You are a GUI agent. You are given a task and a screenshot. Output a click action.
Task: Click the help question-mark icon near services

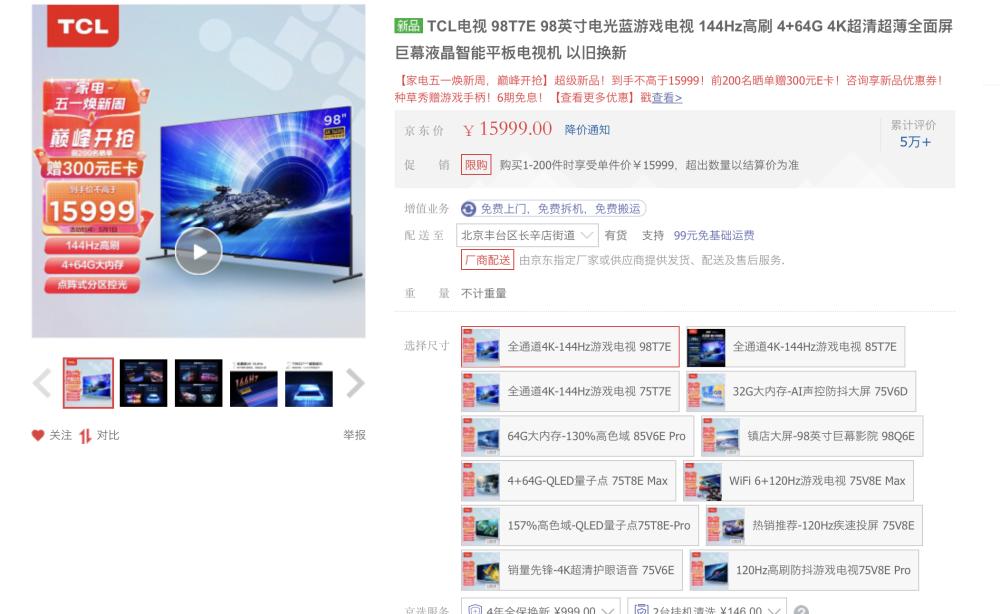pyautogui.click(x=801, y=610)
